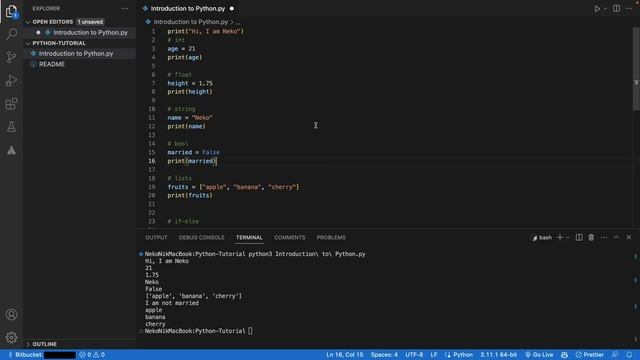Screen dimensions: 640x360
Task: Maximize the panel with chevron up
Action: [x=616, y=237]
